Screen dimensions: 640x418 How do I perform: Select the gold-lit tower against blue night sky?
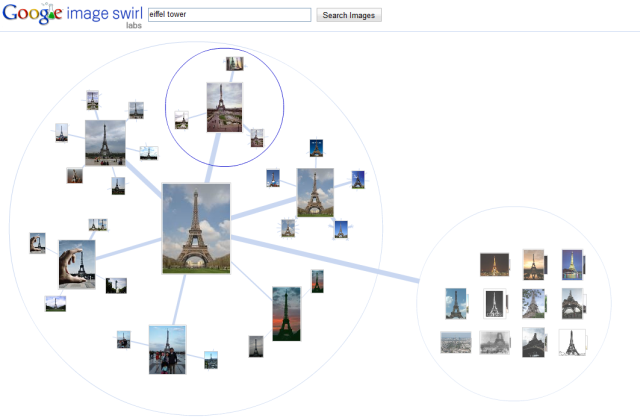coord(572,264)
